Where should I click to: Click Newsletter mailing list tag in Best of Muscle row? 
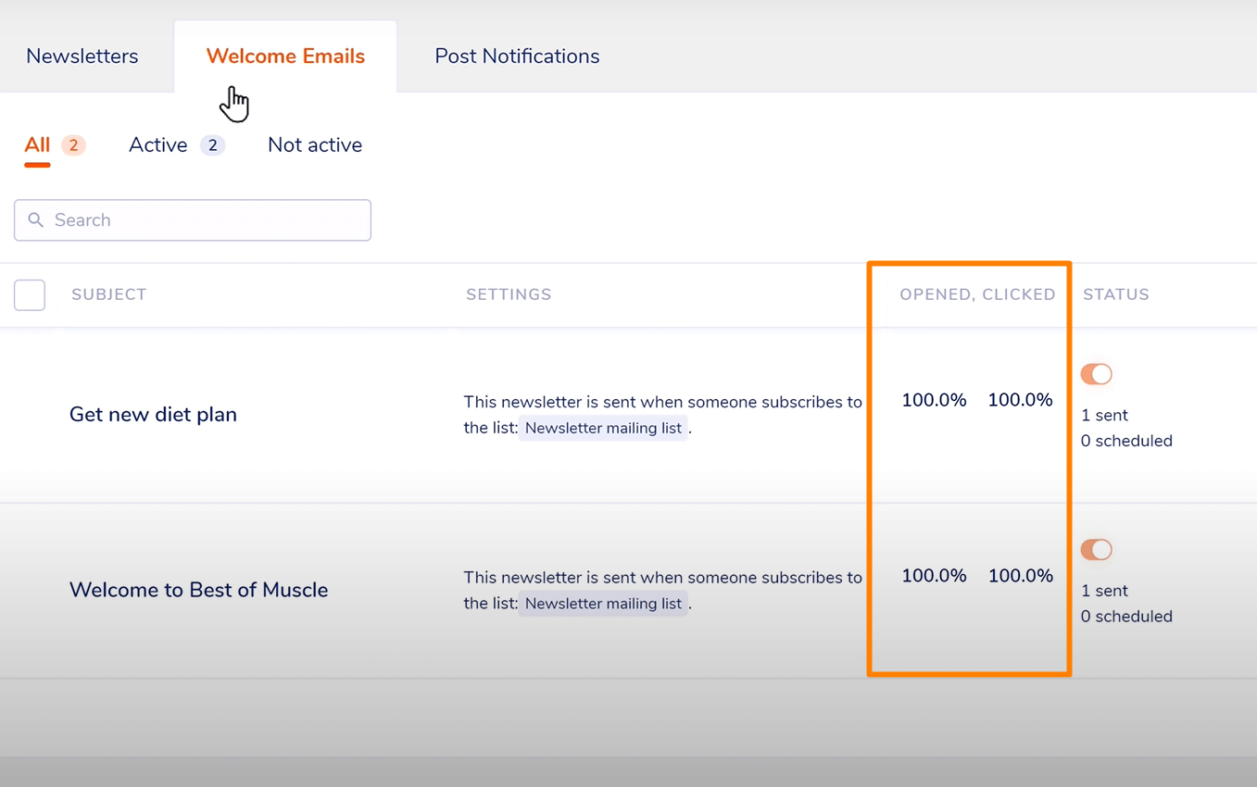(x=603, y=604)
